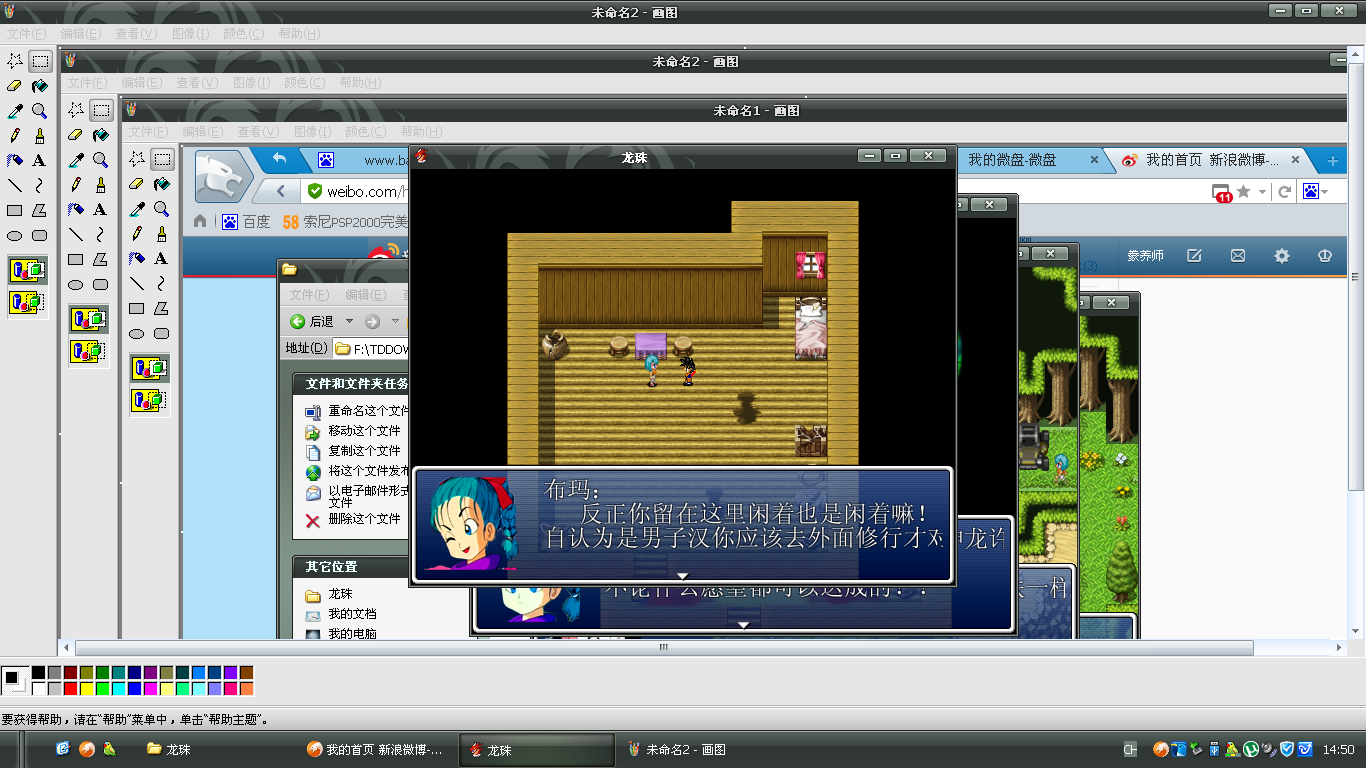Click the CH language indicator in taskbar
Viewport: 1366px width, 768px height.
click(1130, 749)
